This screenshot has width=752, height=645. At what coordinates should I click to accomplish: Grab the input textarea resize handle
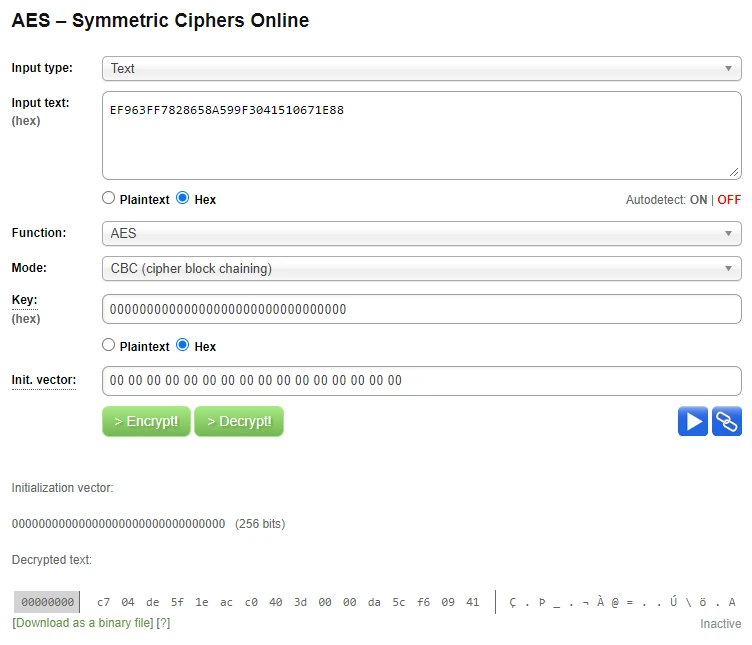point(735,173)
